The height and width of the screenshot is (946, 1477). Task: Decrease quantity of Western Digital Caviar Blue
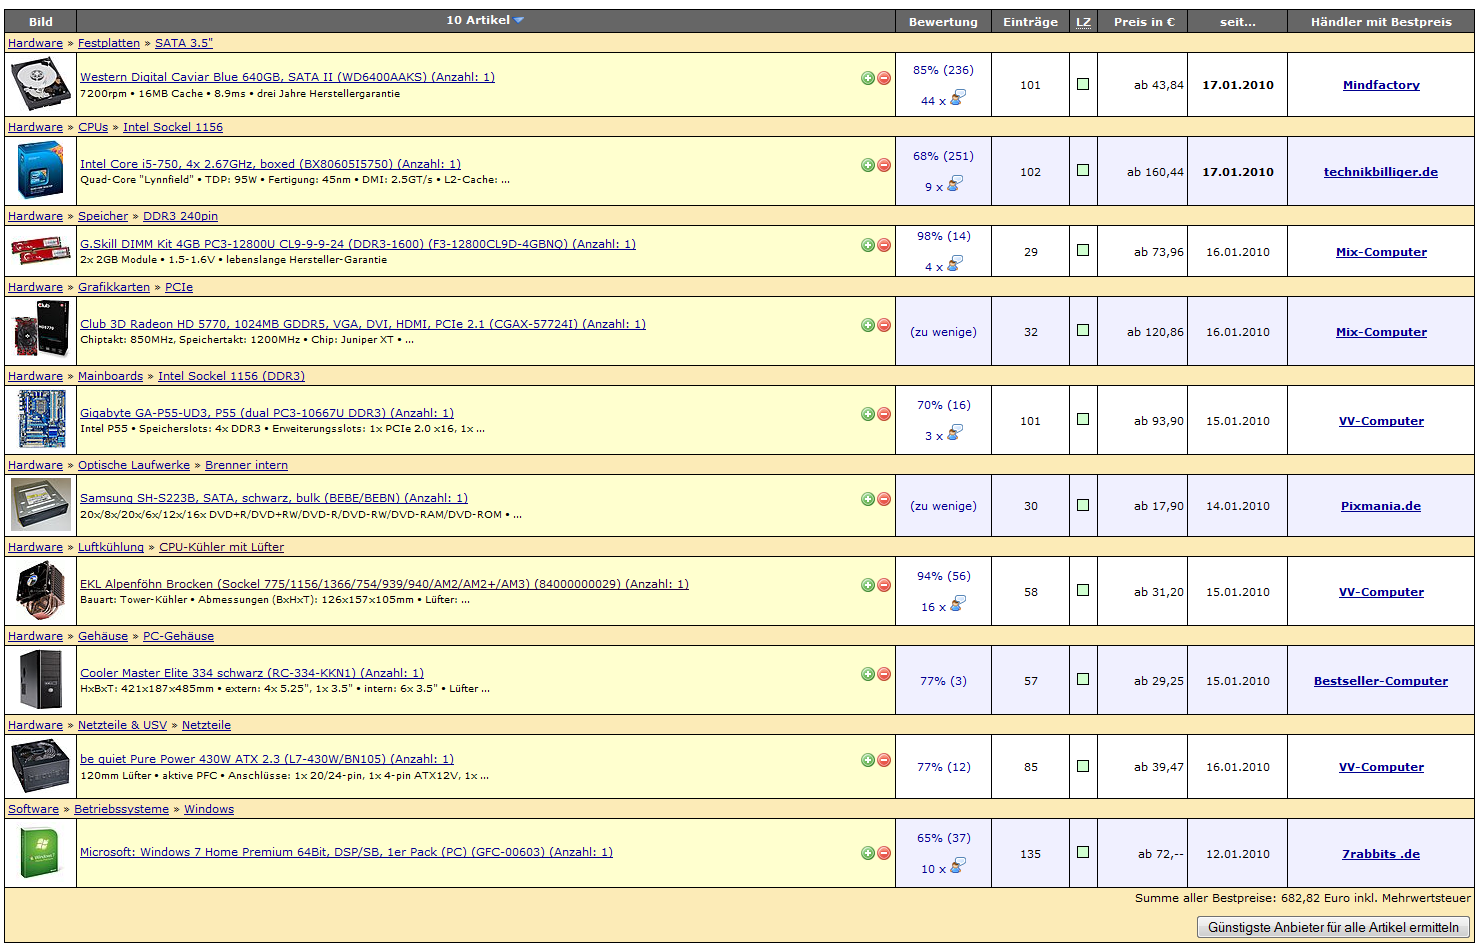tap(884, 78)
